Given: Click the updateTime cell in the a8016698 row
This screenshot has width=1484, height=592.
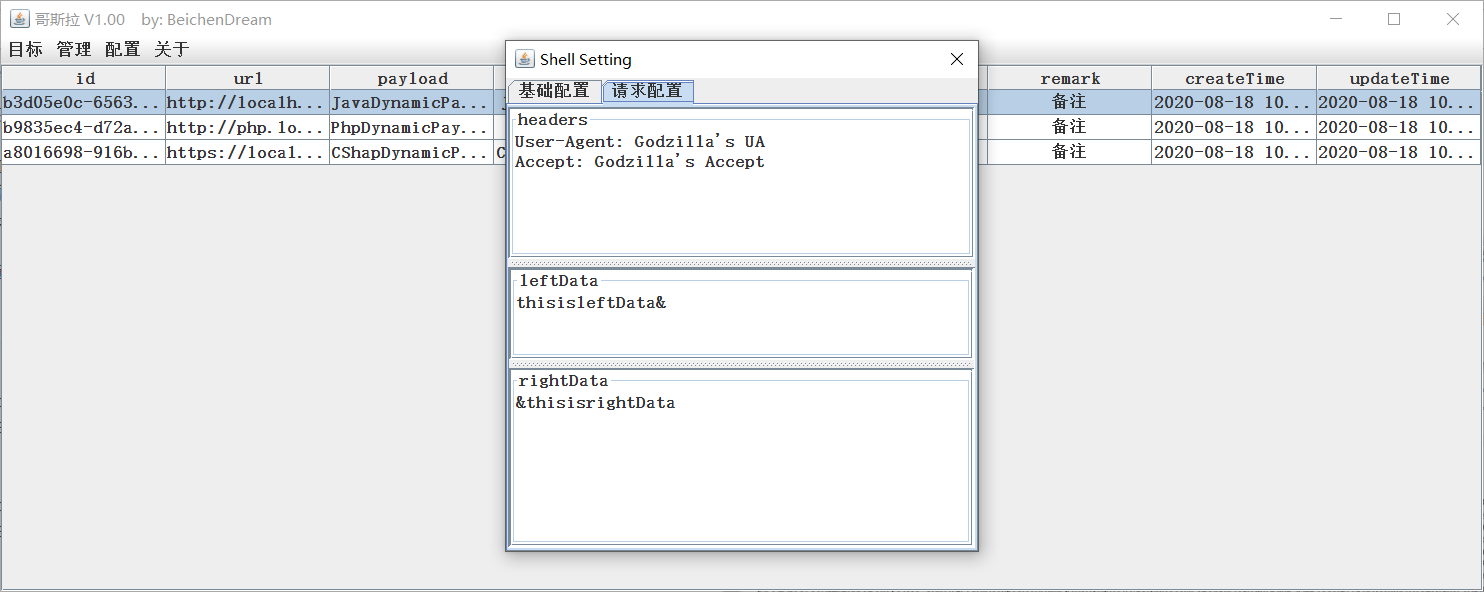Looking at the screenshot, I should coord(1398,152).
